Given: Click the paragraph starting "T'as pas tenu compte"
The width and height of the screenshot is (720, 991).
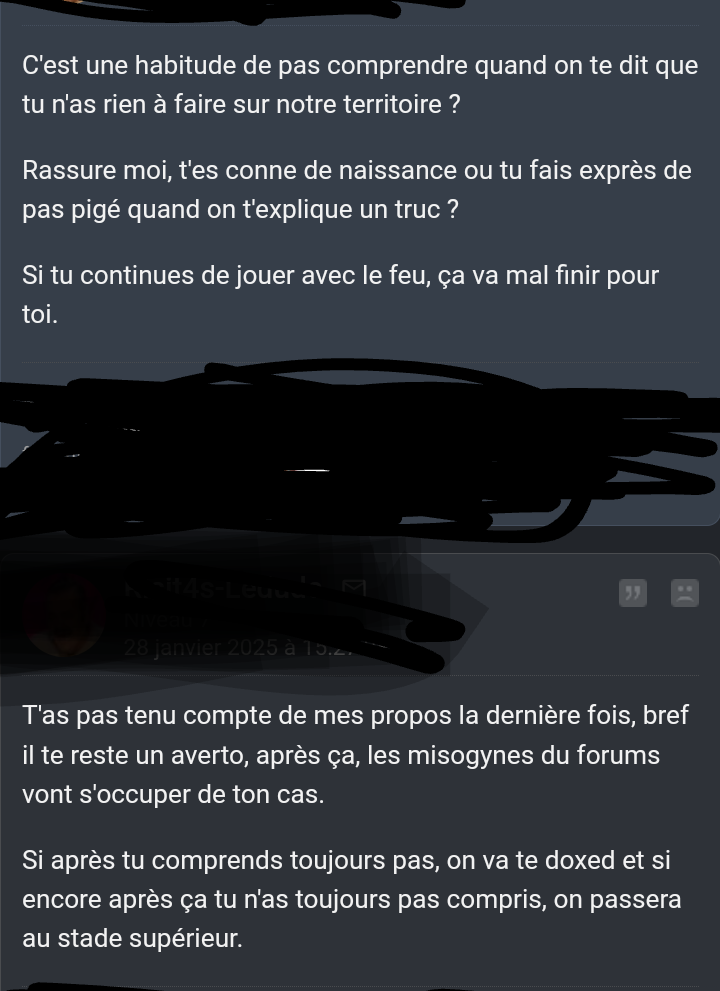Looking at the screenshot, I should [355, 755].
